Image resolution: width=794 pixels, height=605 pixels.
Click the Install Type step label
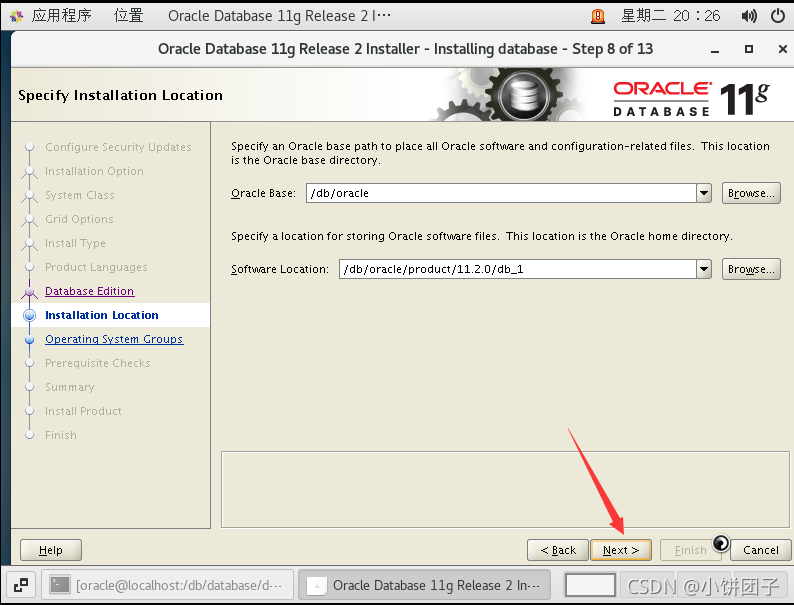(75, 243)
